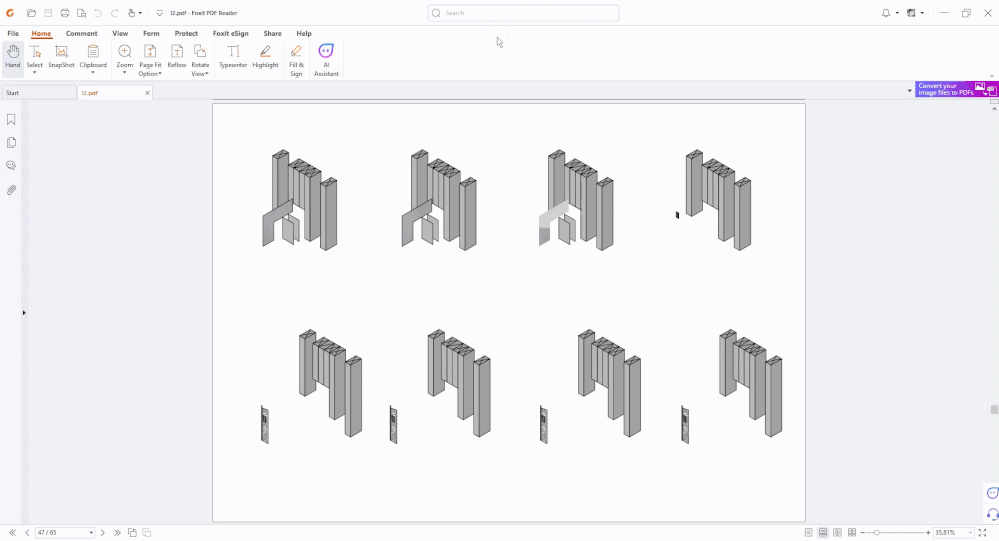This screenshot has height=541, width=999.
Task: Open the Clipboard options
Action: (x=93, y=60)
